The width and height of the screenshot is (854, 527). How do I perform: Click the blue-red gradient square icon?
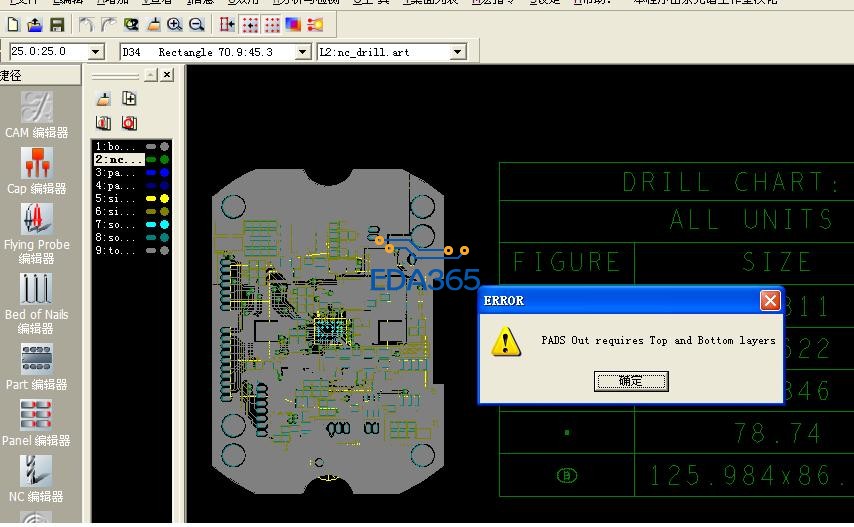[293, 24]
